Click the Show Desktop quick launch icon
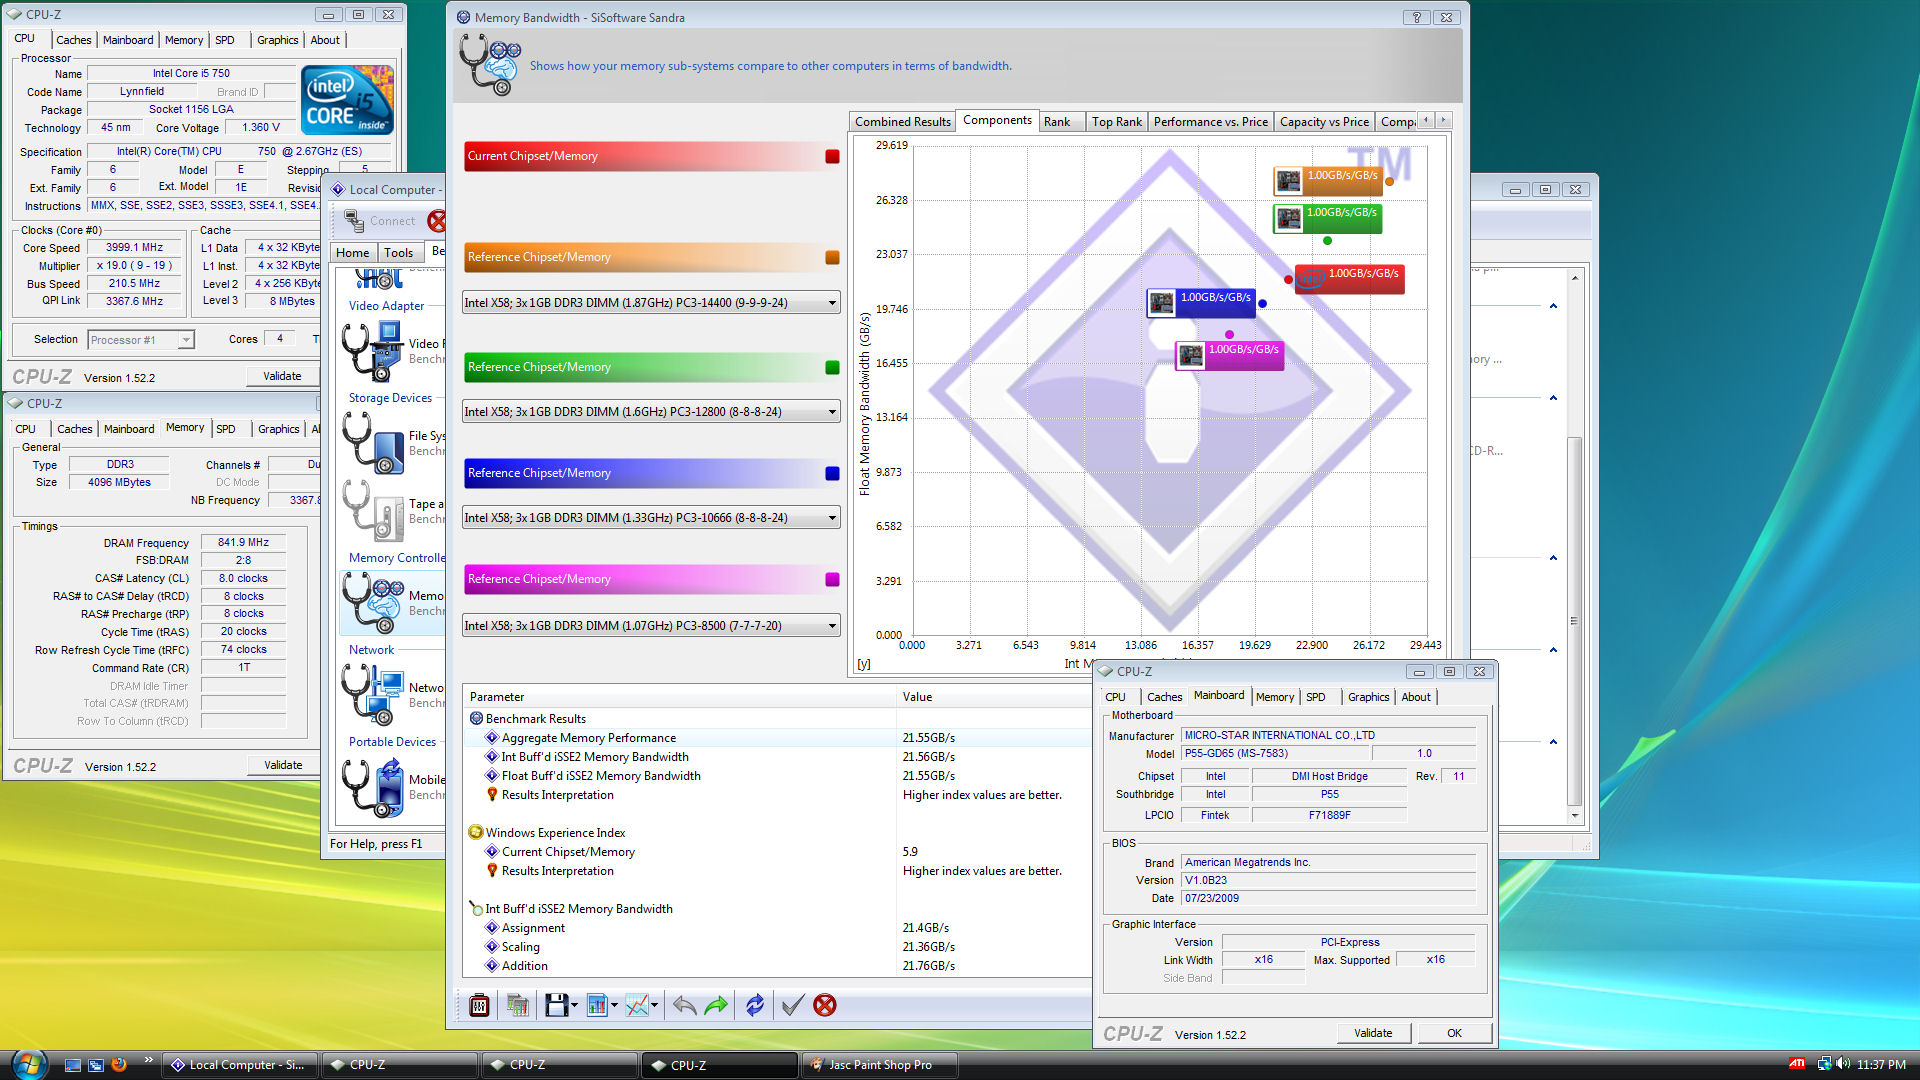The height and width of the screenshot is (1080, 1920). [x=72, y=1065]
